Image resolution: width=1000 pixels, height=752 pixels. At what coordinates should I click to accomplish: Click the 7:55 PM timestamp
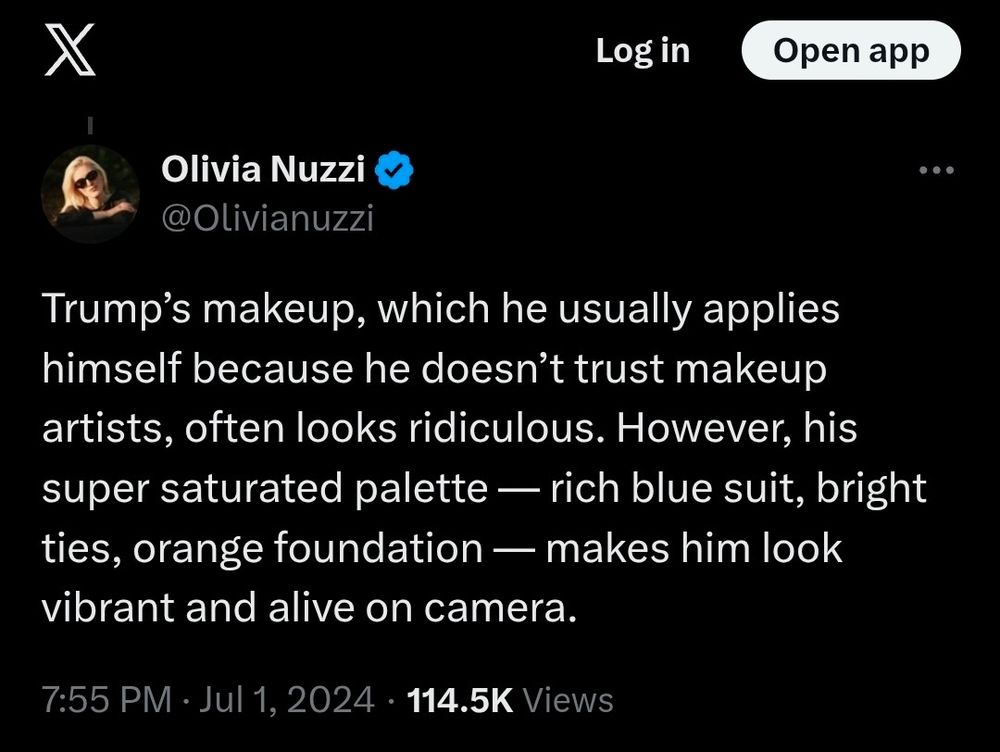(x=105, y=699)
